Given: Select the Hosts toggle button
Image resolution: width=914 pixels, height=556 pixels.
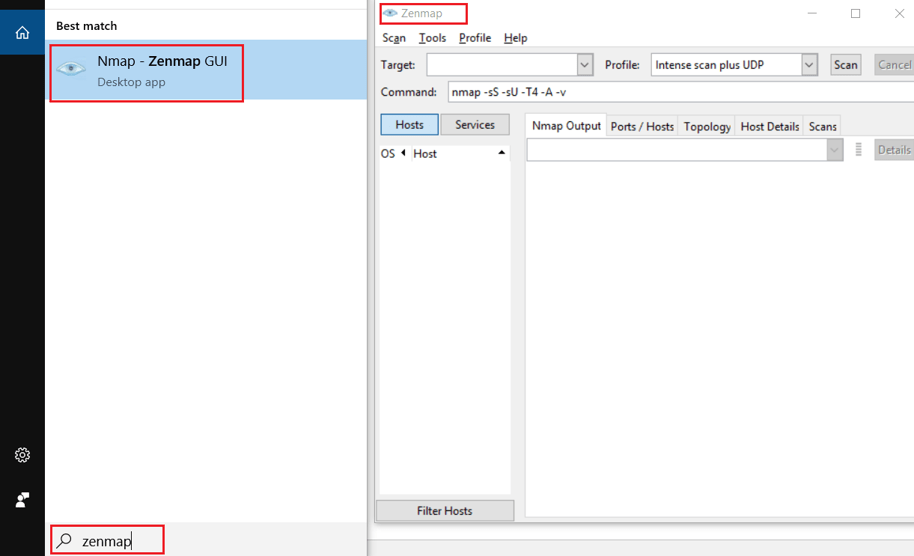Looking at the screenshot, I should 409,125.
